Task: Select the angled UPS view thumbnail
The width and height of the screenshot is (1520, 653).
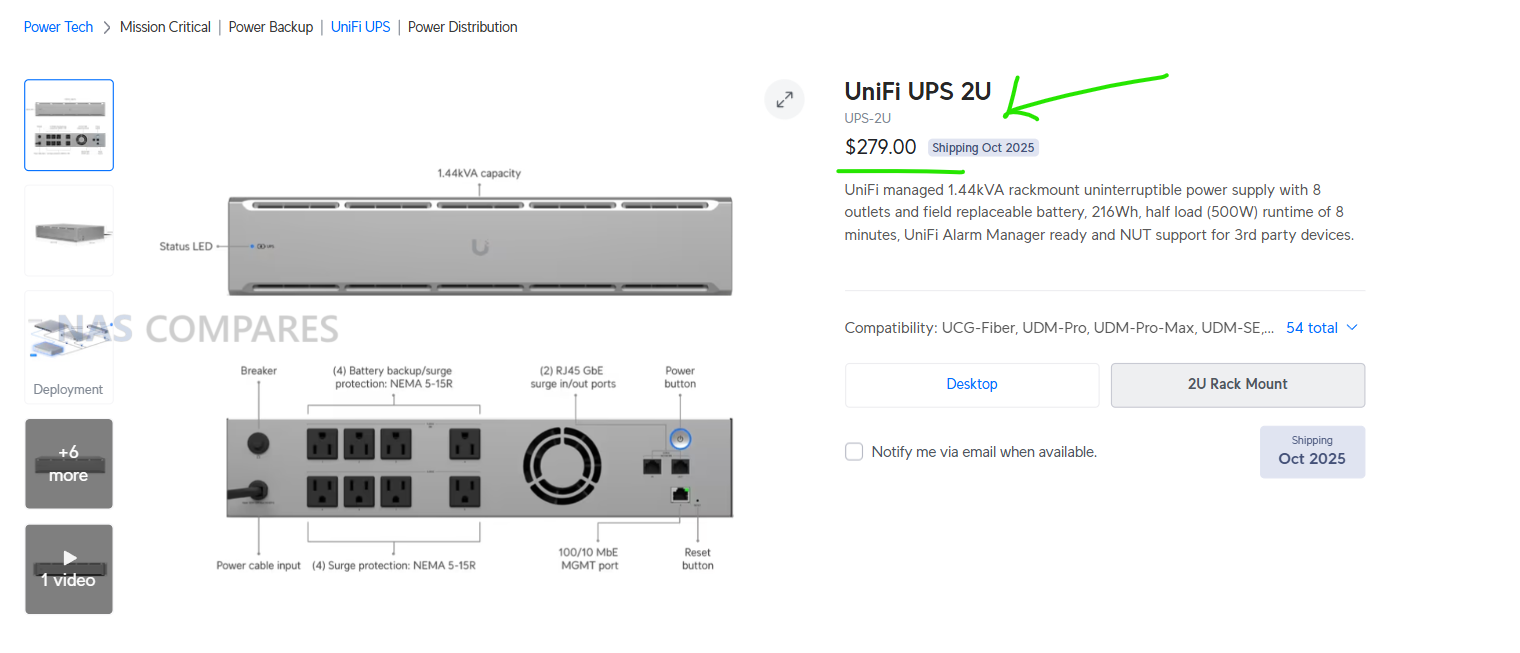Action: coord(69,231)
